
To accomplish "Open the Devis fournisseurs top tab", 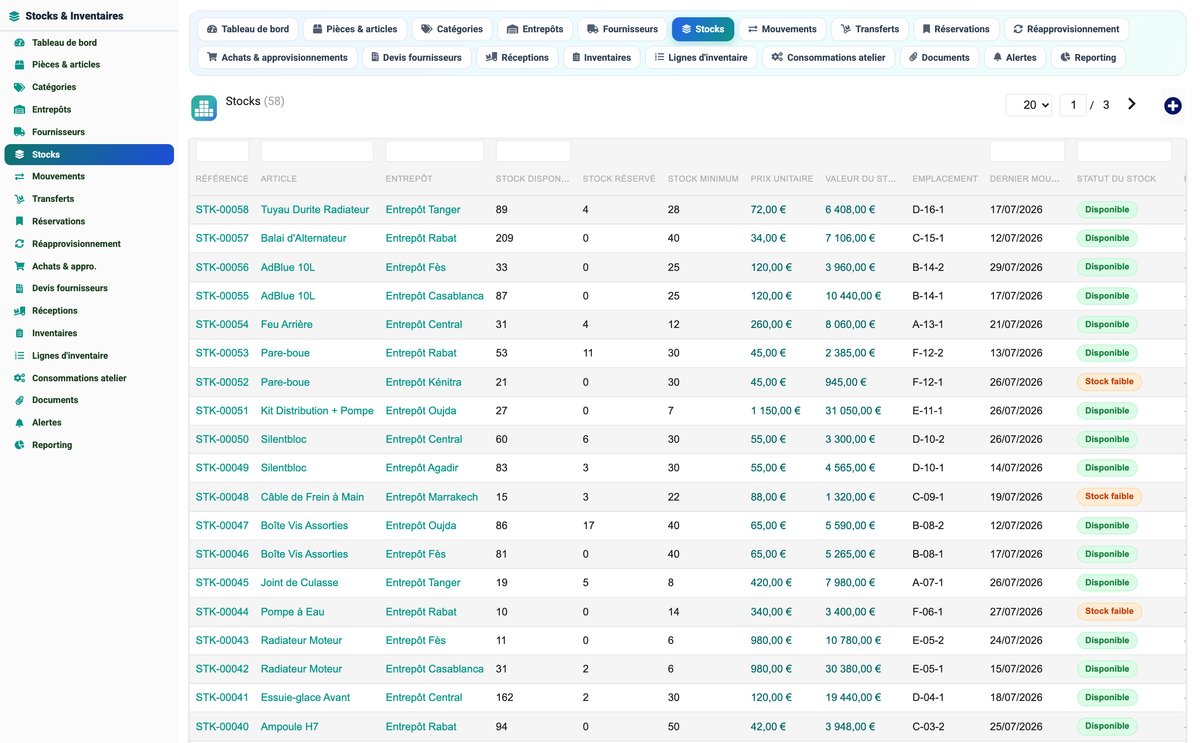I will tap(416, 57).
